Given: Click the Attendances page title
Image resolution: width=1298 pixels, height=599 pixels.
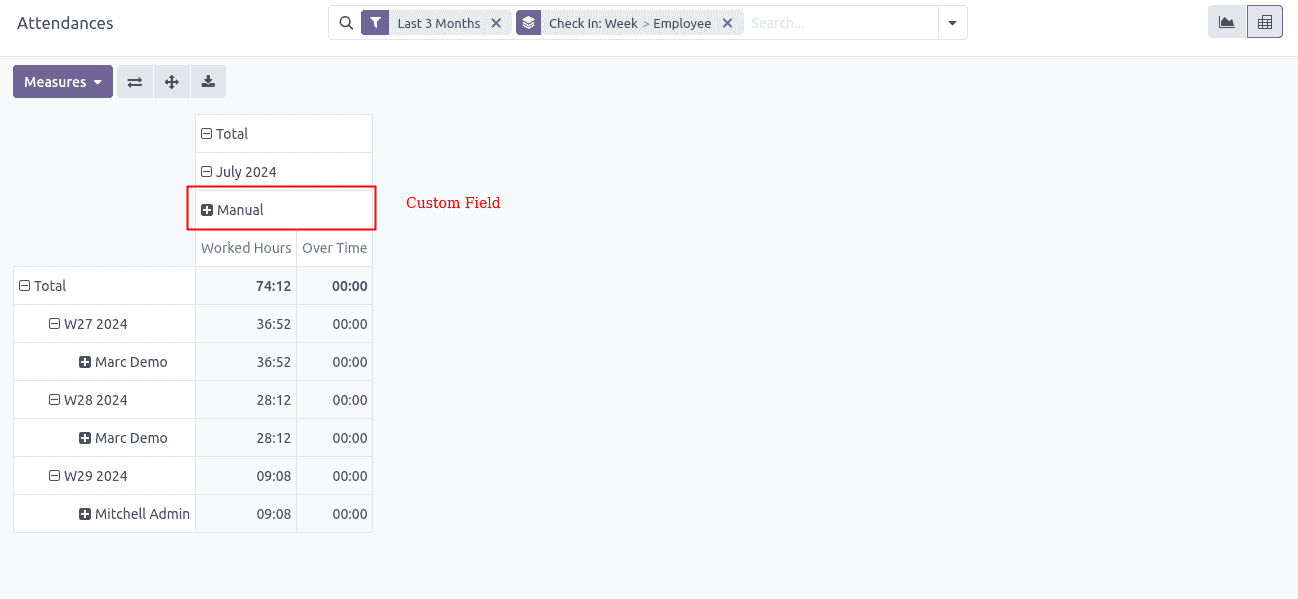Looking at the screenshot, I should pos(65,22).
